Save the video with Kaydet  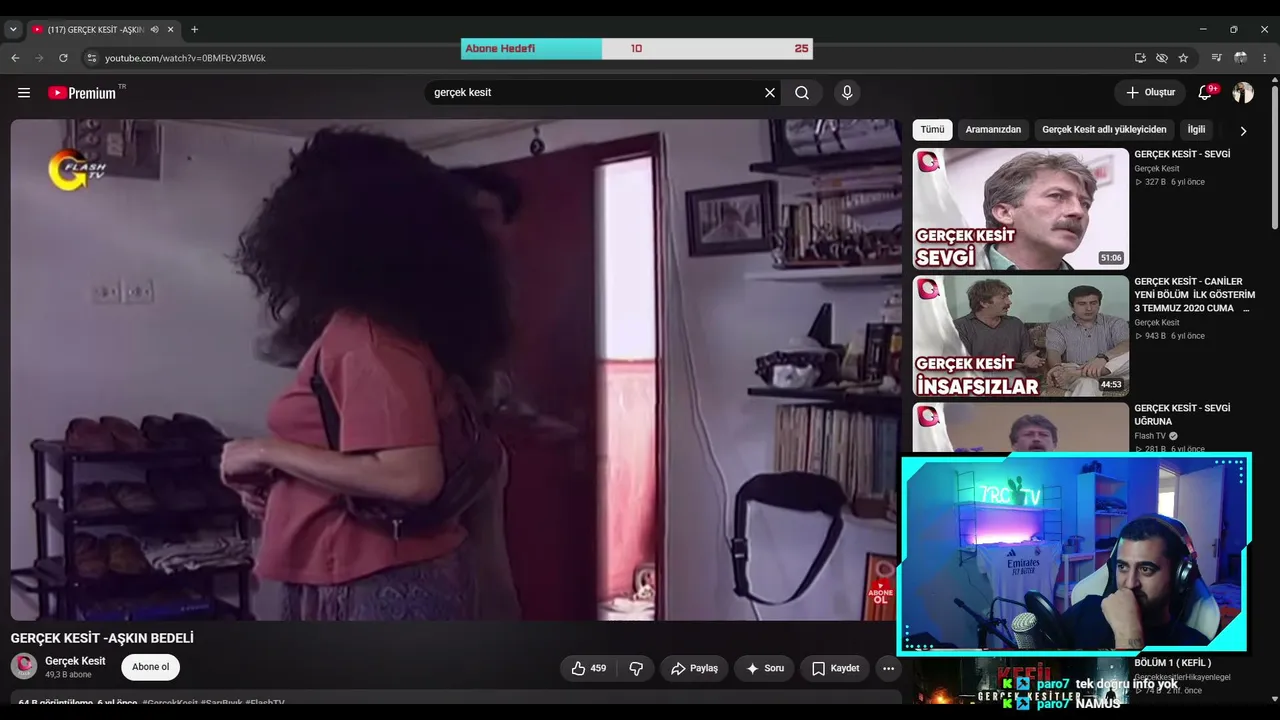click(x=835, y=668)
